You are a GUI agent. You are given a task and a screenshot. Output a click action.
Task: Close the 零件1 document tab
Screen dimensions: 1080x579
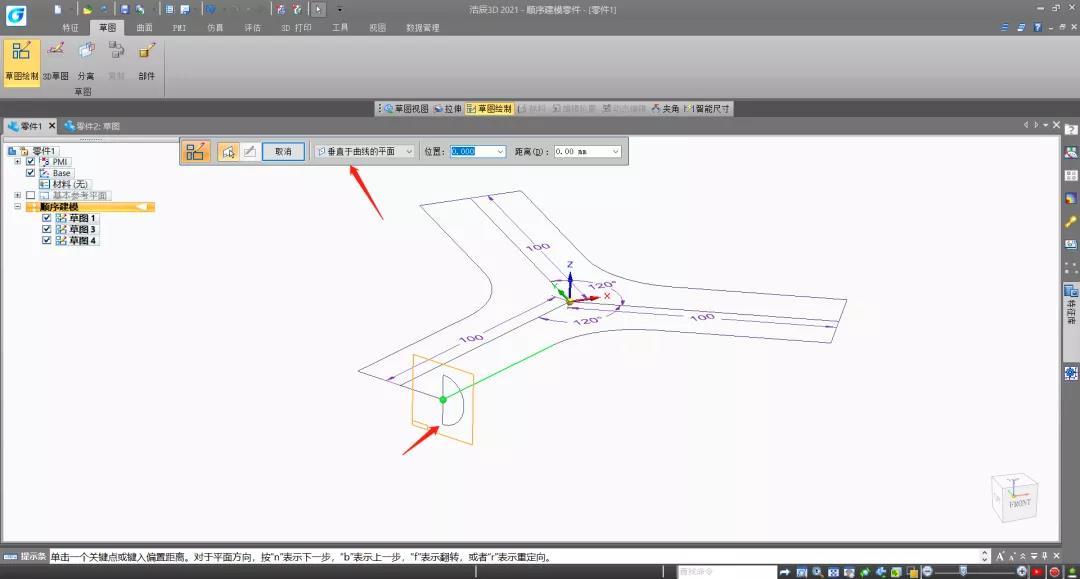52,126
